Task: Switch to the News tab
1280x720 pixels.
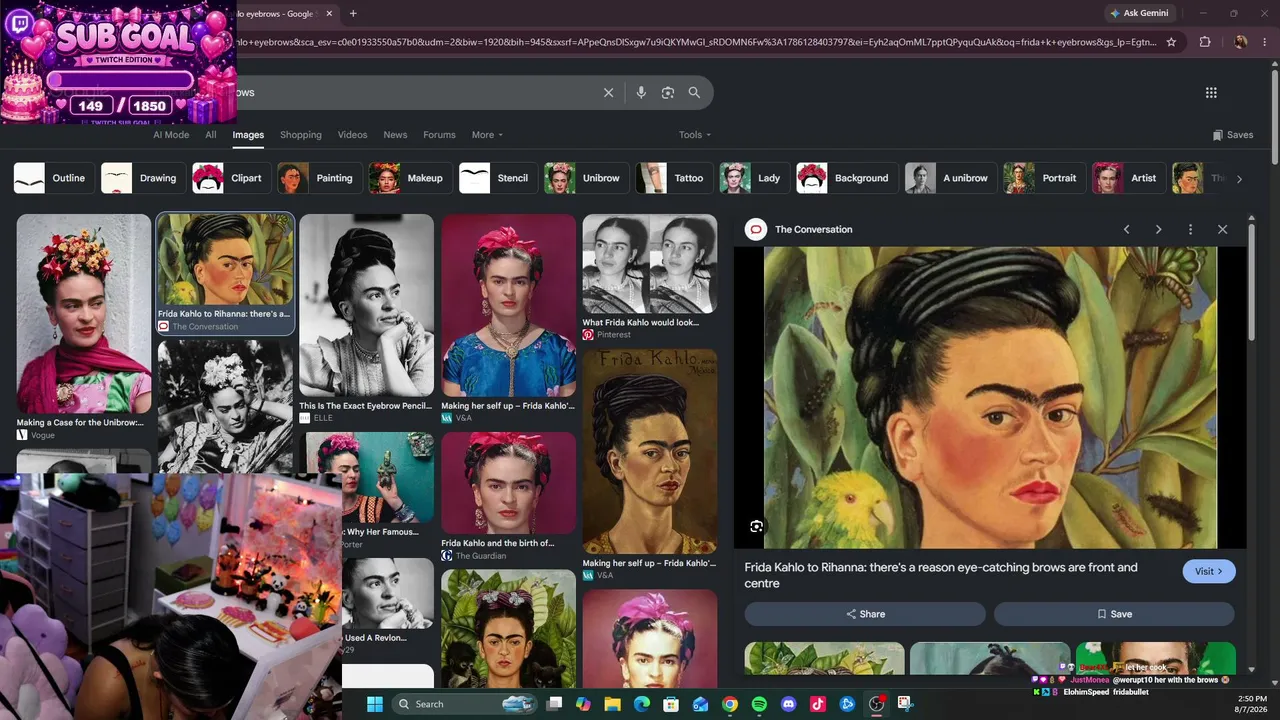Action: click(x=395, y=135)
